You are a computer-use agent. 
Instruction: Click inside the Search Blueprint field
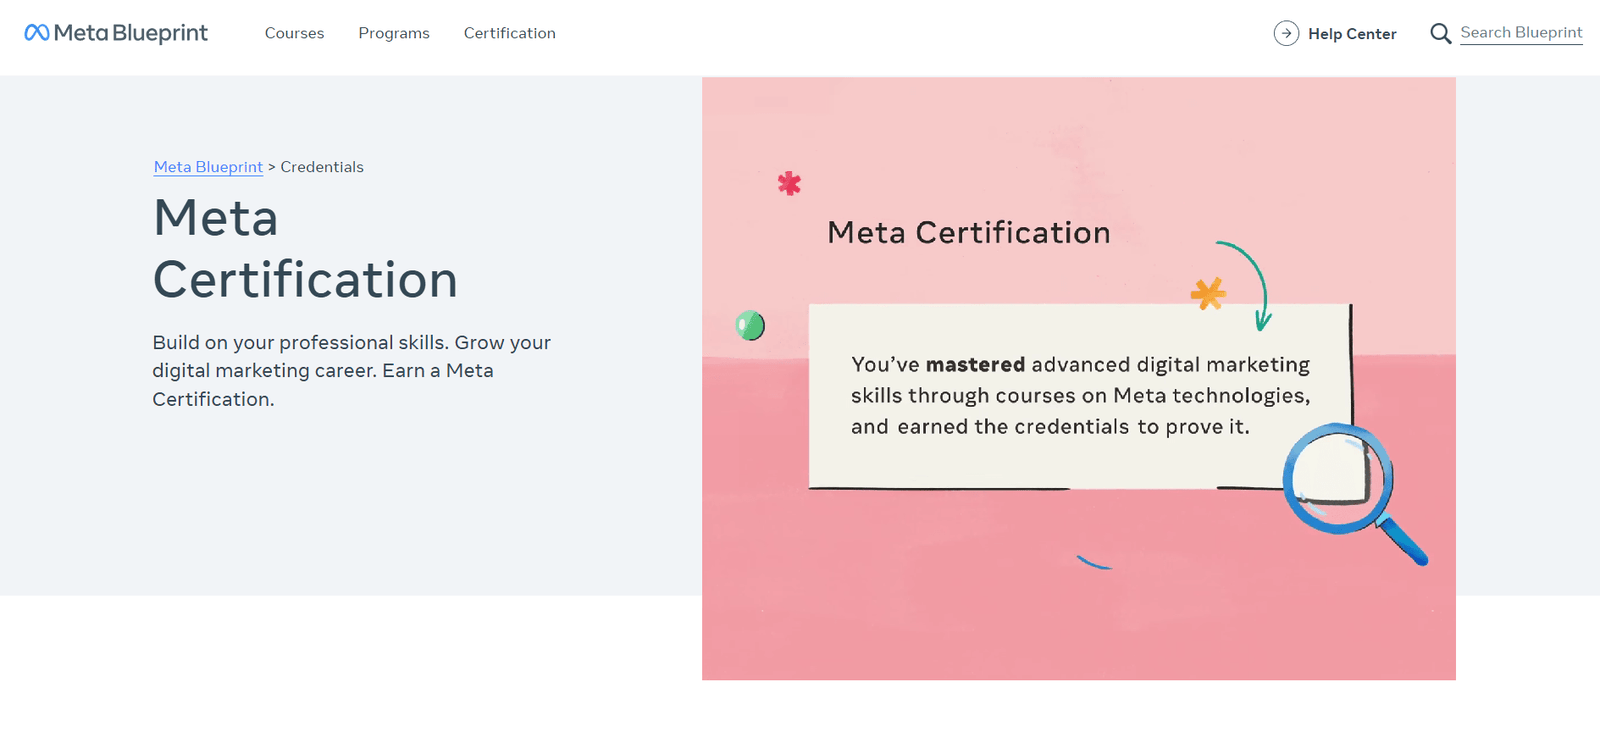tap(1521, 32)
